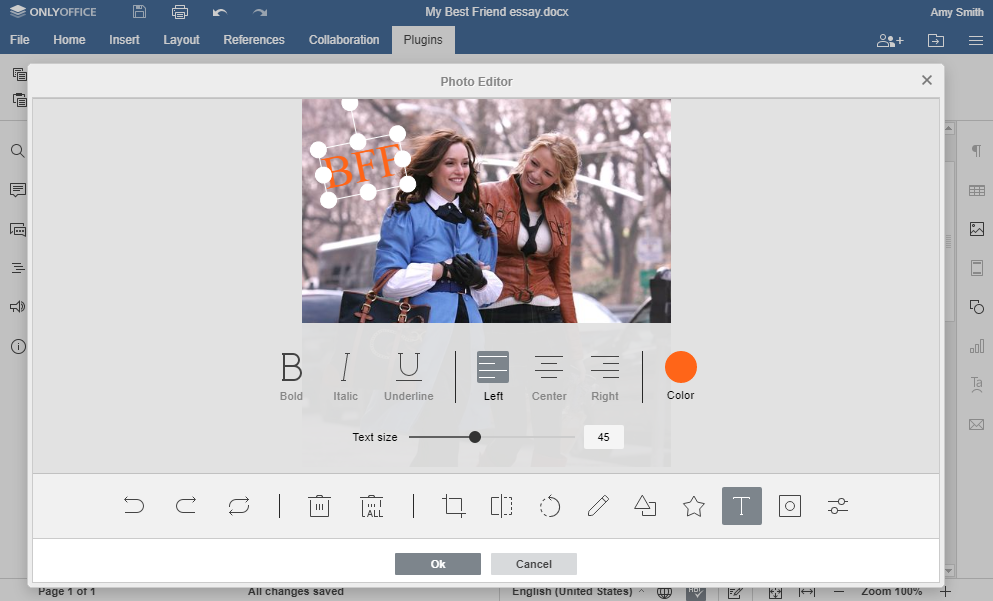The width and height of the screenshot is (993, 601).
Task: Align text Right
Action: click(x=605, y=376)
